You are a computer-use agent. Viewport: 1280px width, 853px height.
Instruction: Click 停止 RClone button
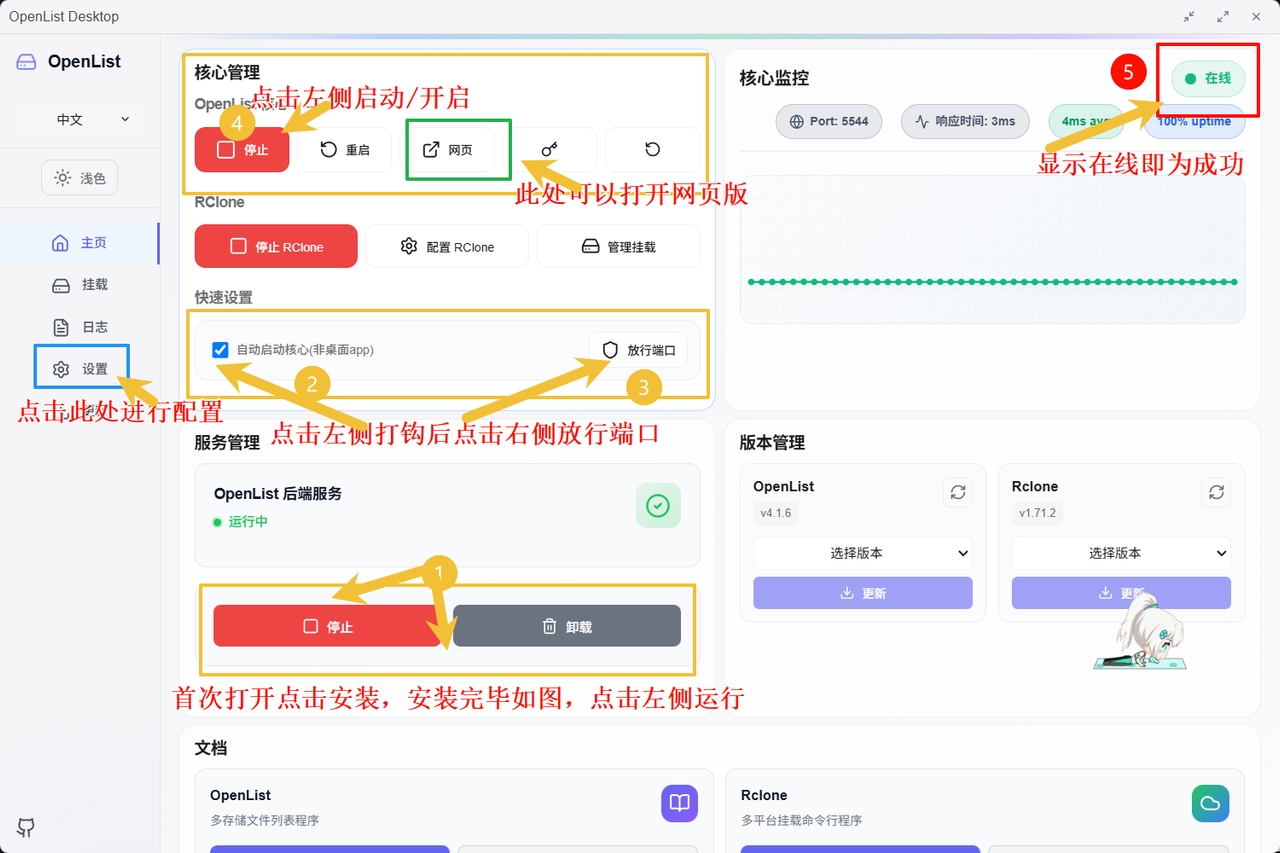[x=276, y=246]
